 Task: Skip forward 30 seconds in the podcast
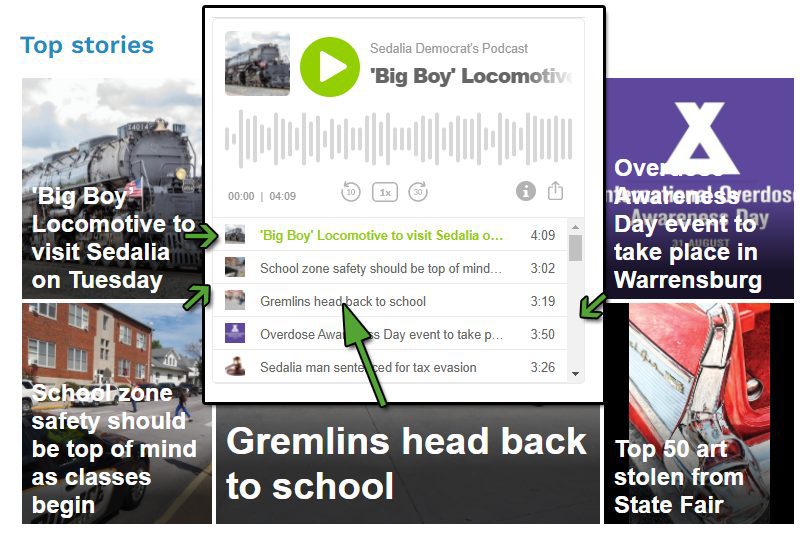(x=418, y=192)
